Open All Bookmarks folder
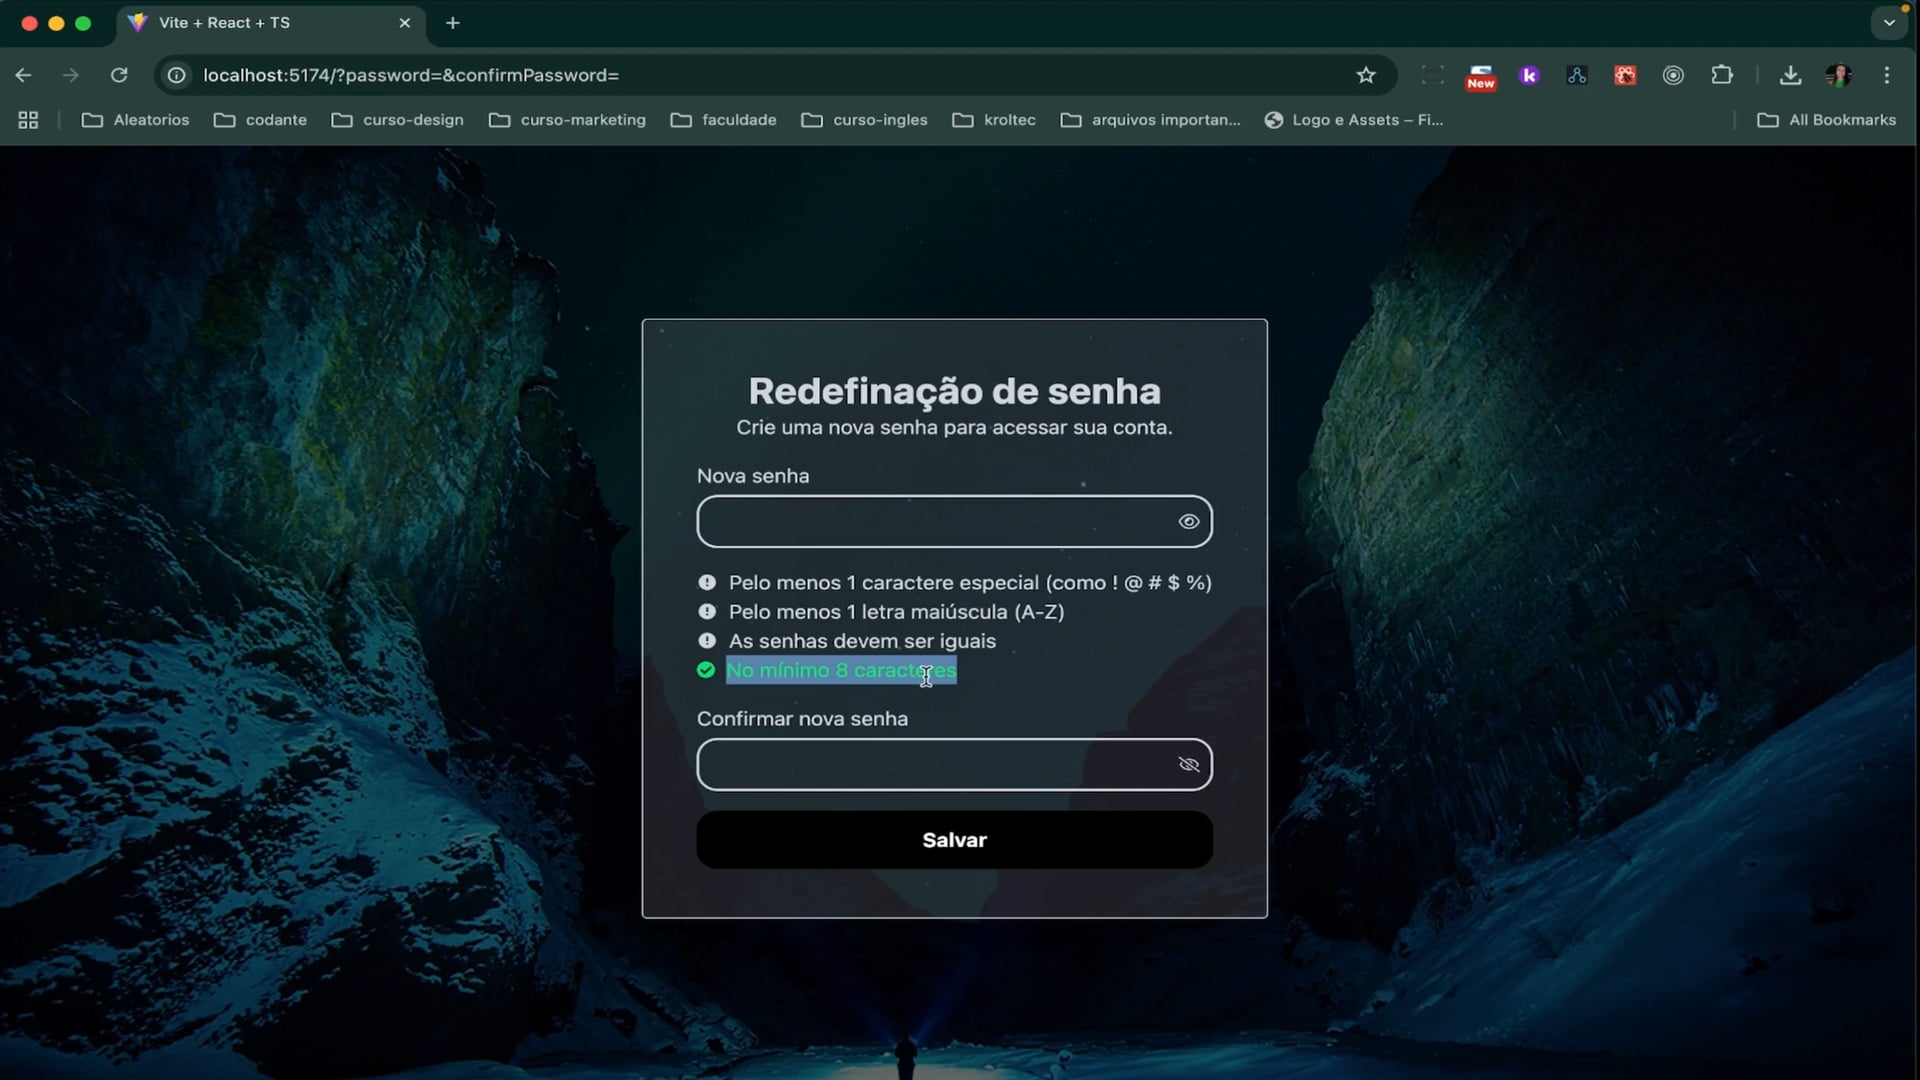Viewport: 1920px width, 1080px height. [1827, 120]
